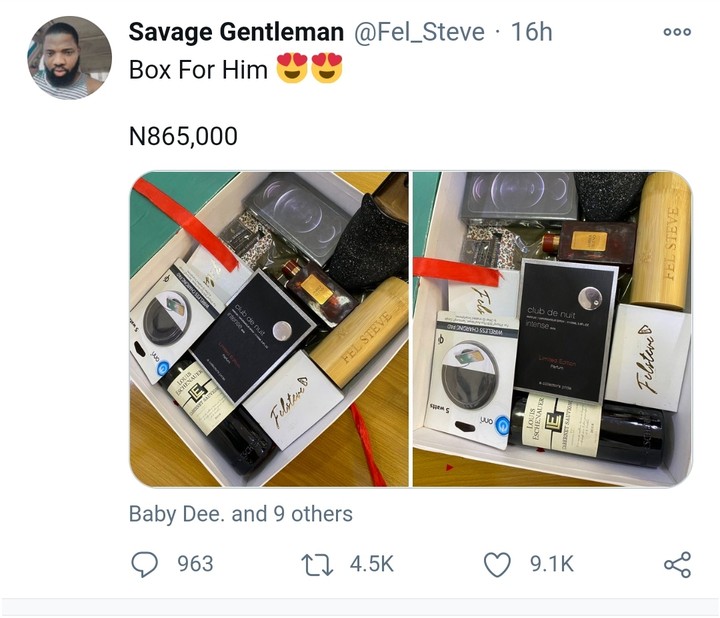Open the left gift box photo

(269, 329)
